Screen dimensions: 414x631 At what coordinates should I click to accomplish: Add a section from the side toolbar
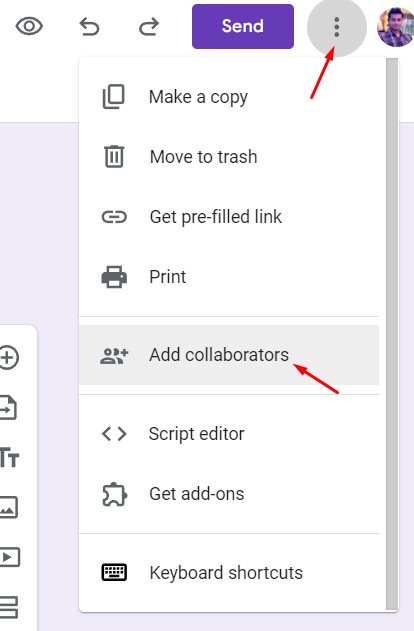(9, 607)
